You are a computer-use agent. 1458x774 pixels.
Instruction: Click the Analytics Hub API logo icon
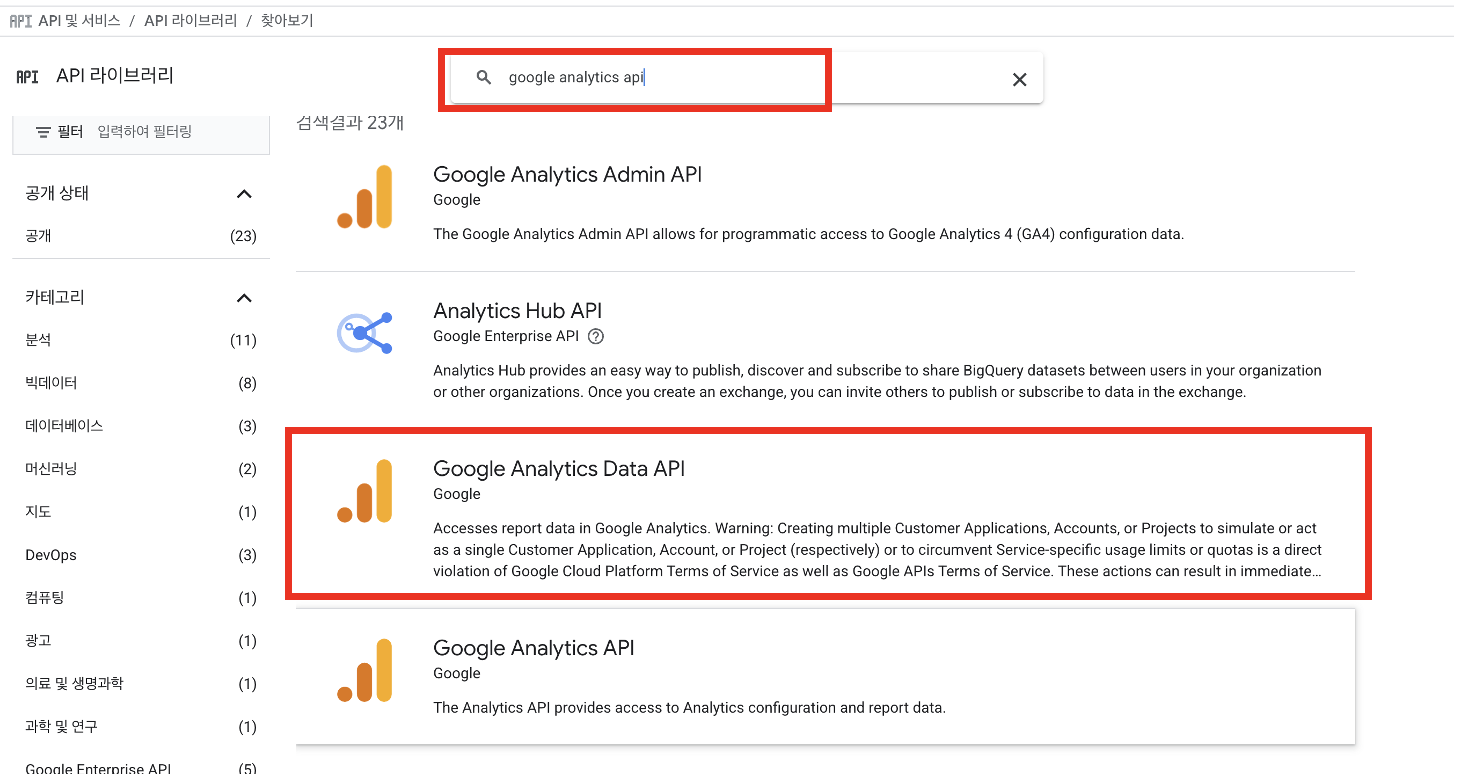[x=365, y=333]
